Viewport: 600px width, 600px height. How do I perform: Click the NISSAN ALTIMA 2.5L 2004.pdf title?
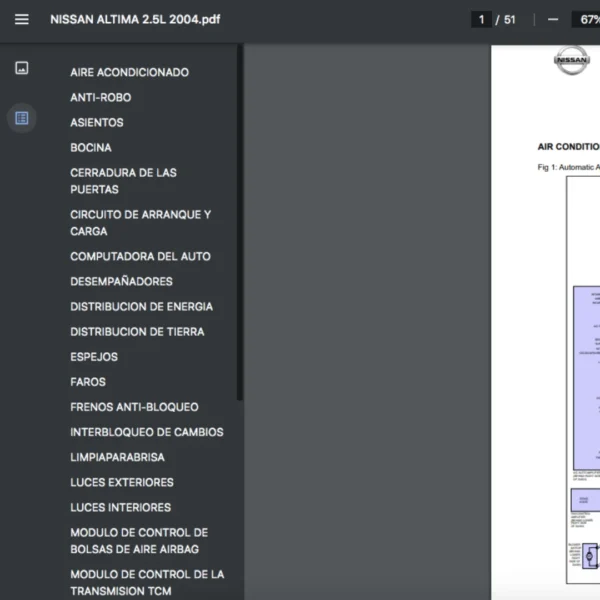(135, 20)
